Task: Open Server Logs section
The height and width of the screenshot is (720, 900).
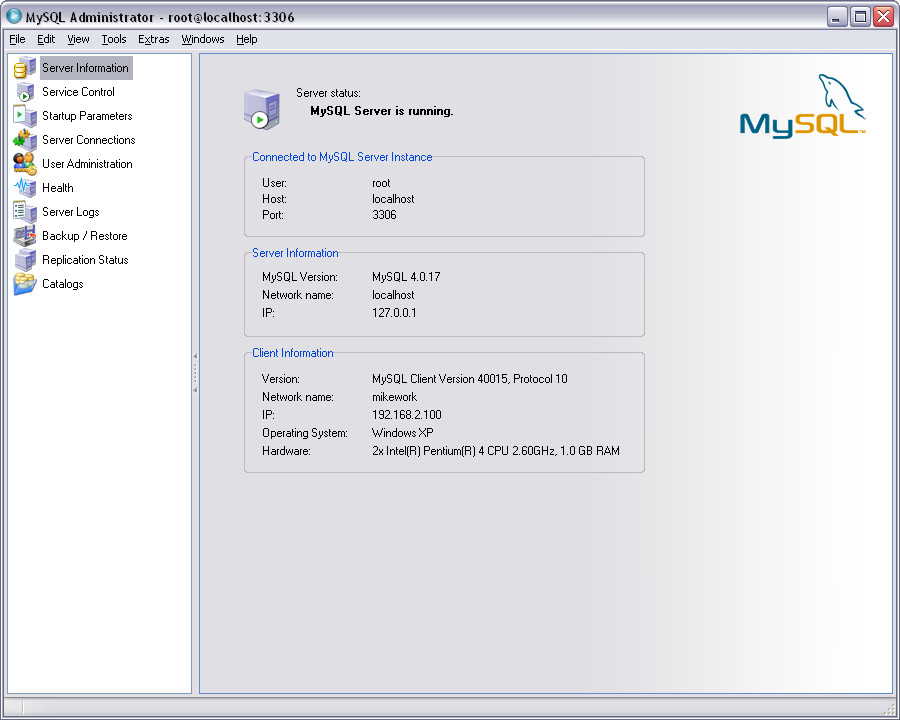Action: click(x=71, y=212)
